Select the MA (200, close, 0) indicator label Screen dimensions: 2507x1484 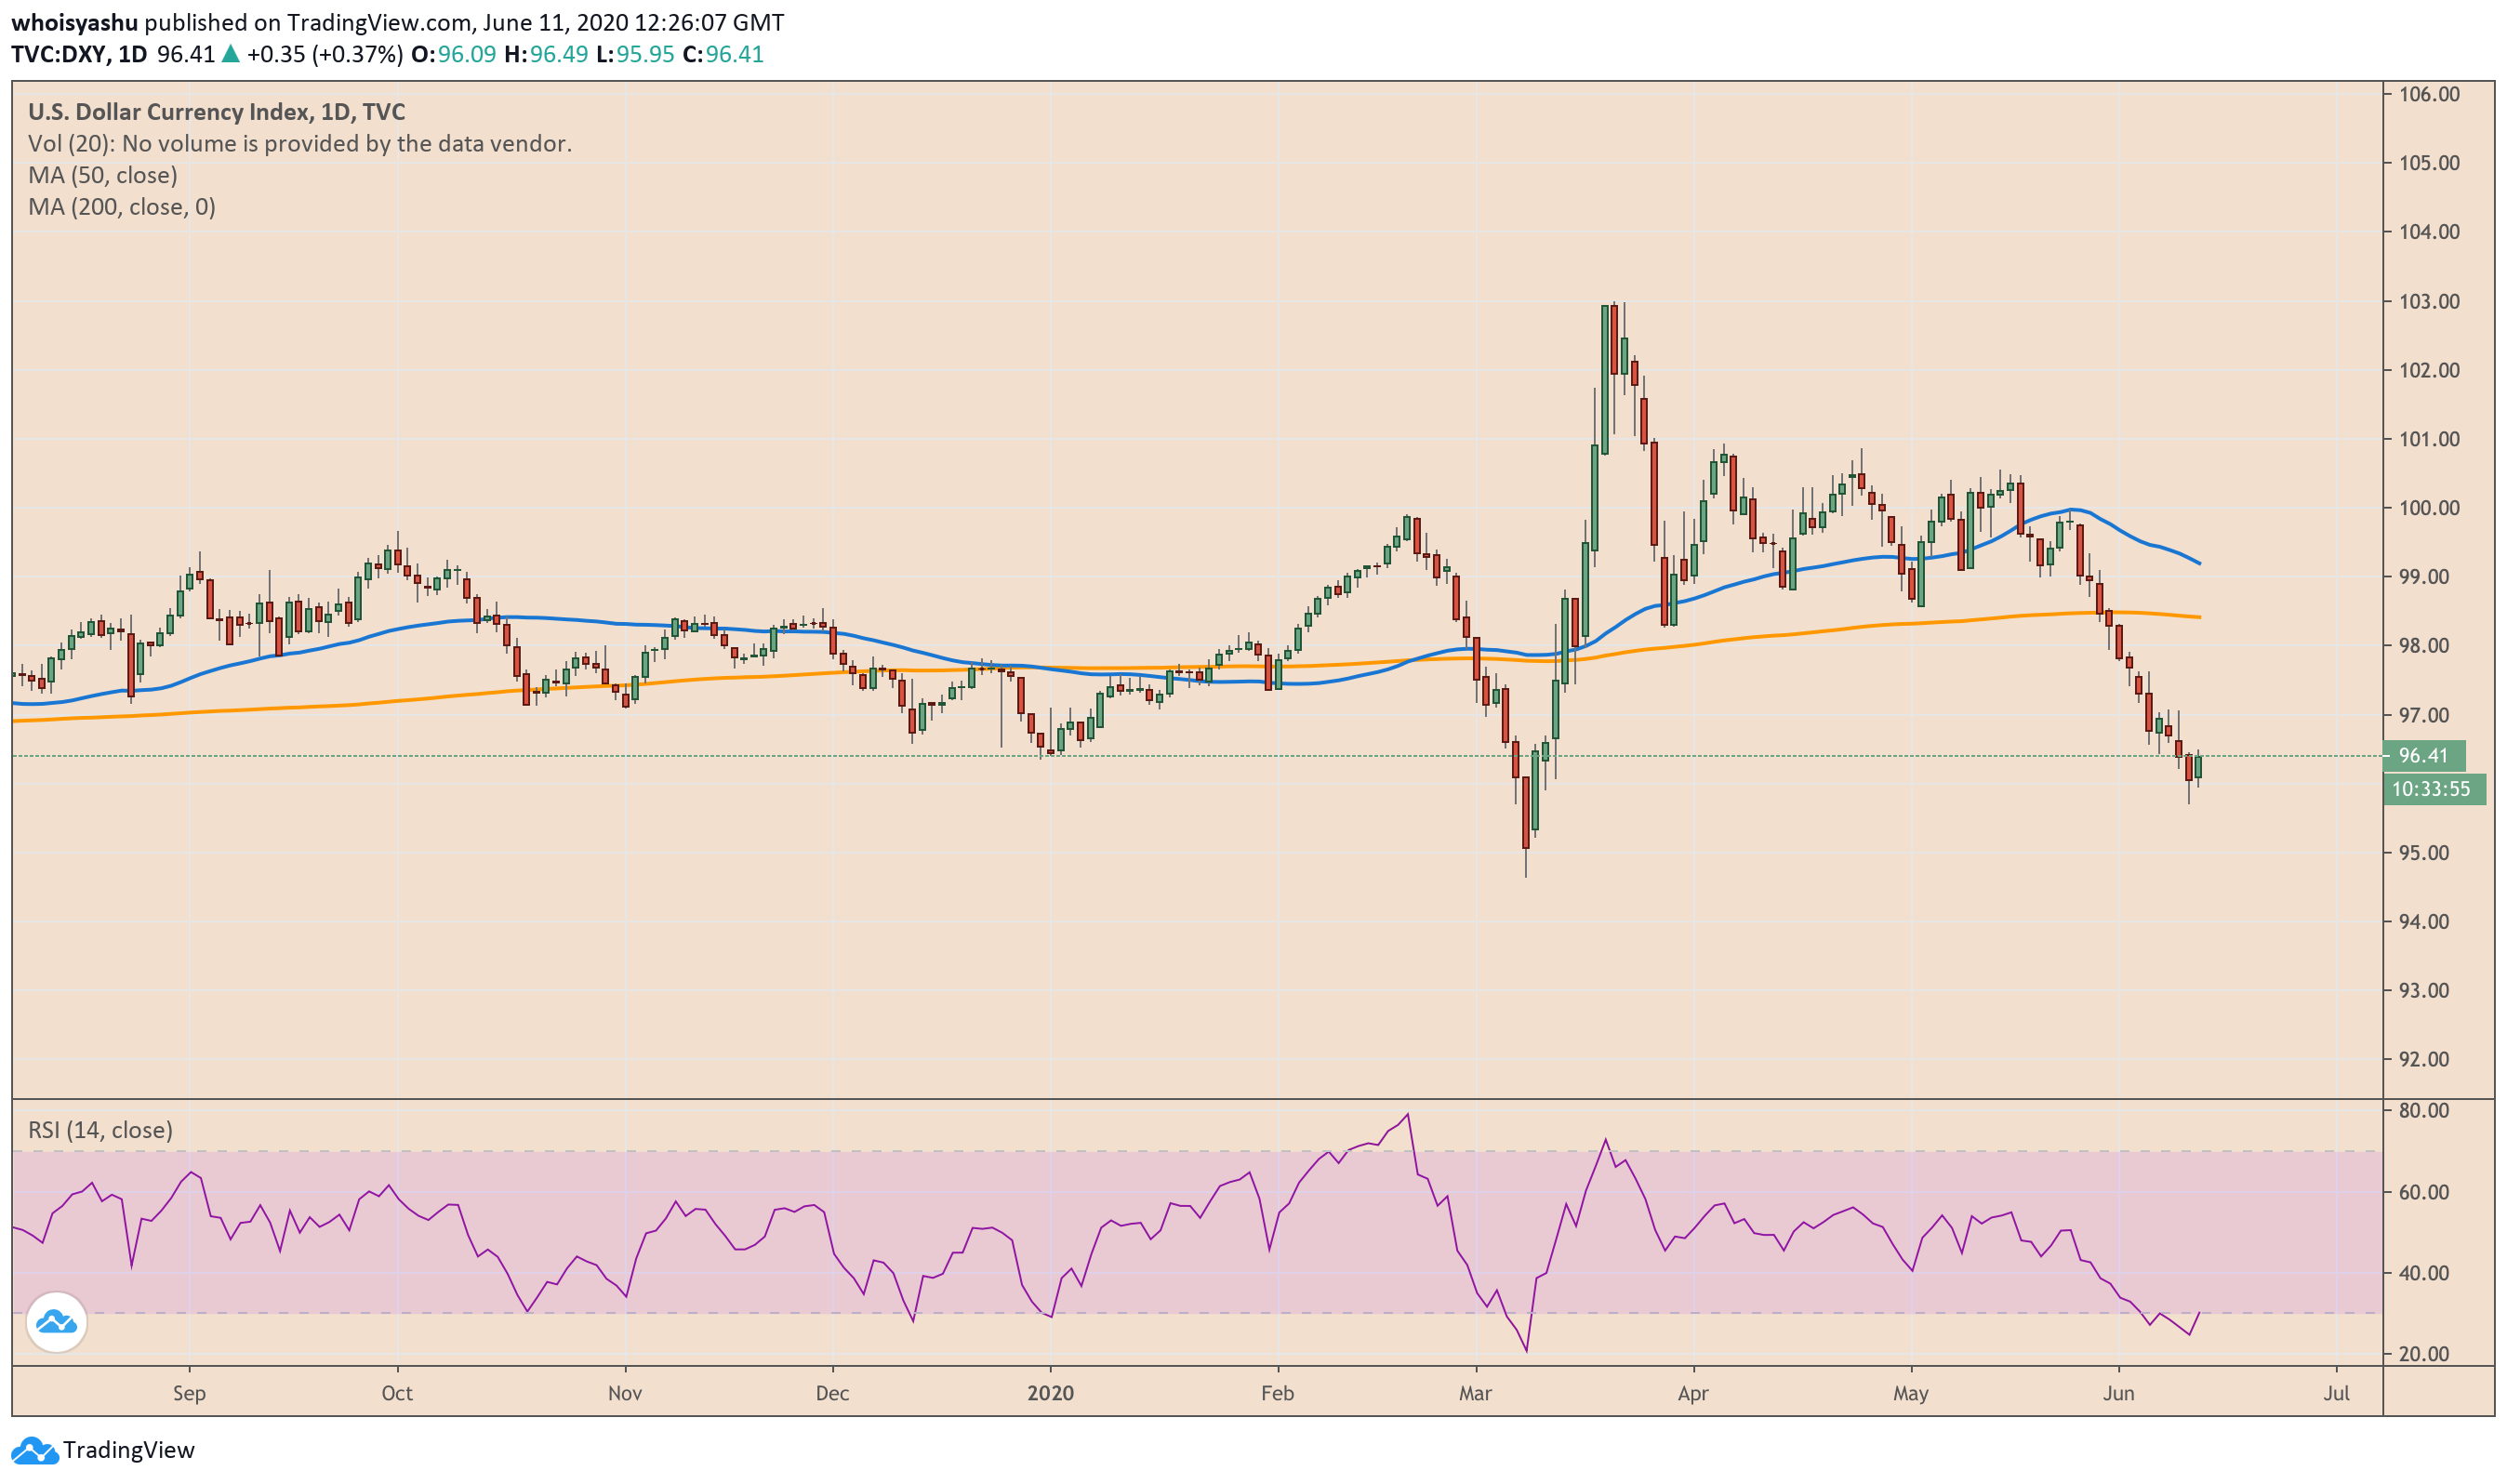[121, 207]
